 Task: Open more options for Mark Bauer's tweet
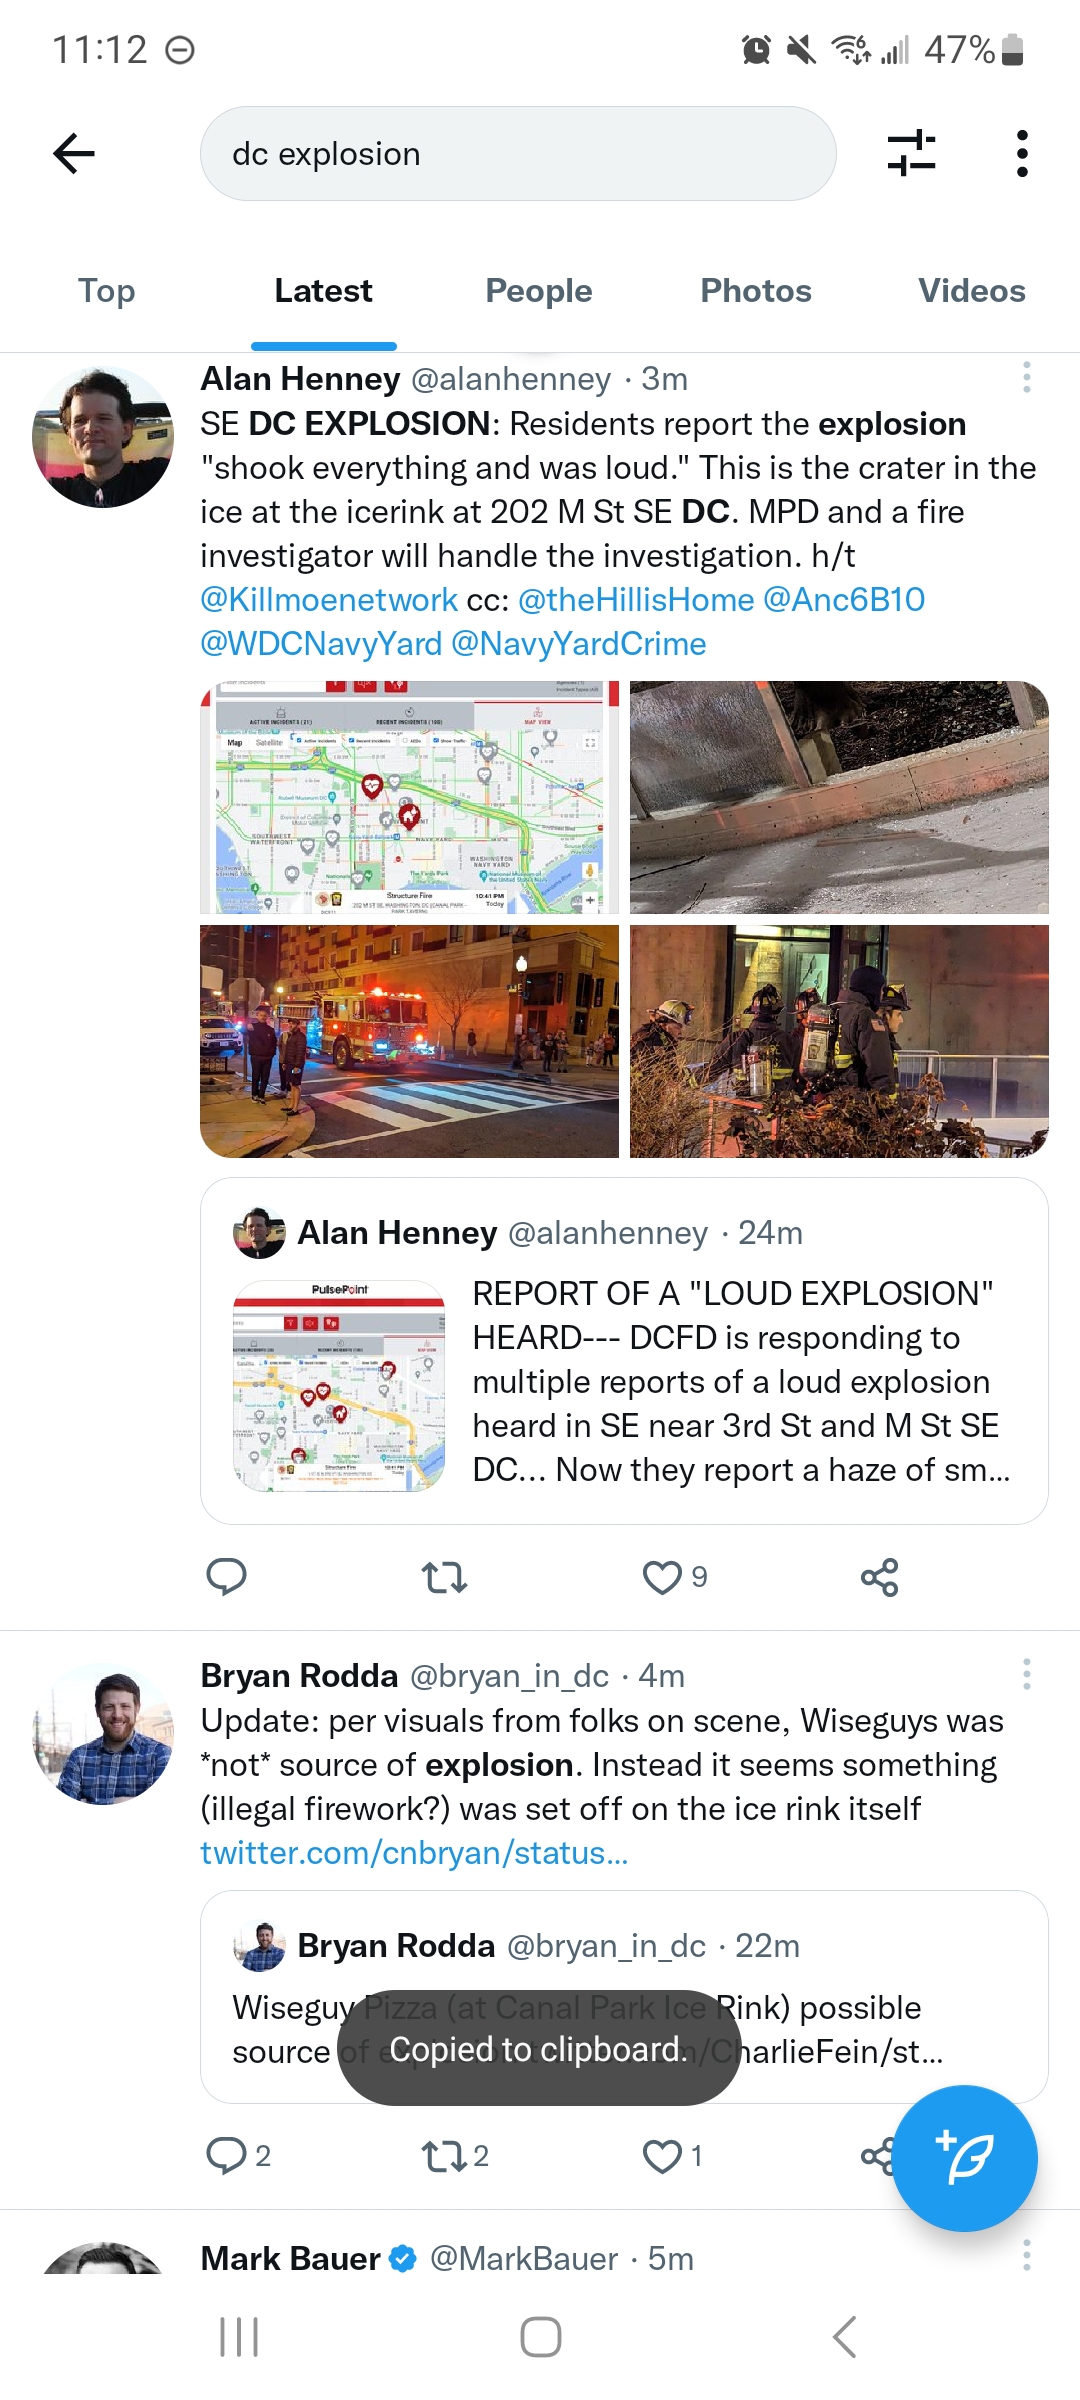pos(1026,2256)
